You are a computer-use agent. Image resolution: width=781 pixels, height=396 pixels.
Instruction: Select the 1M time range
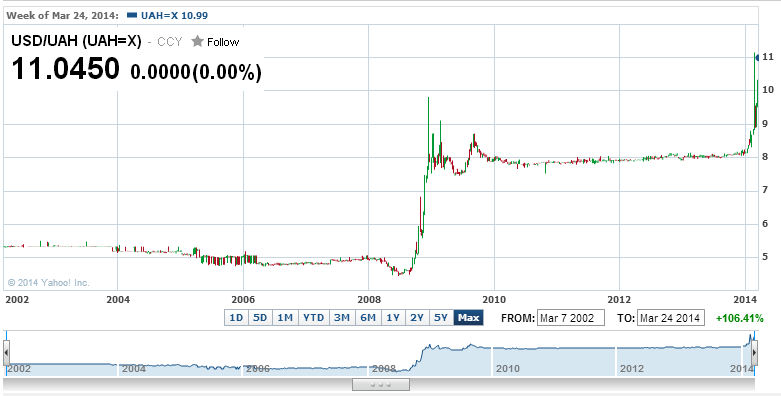point(285,317)
